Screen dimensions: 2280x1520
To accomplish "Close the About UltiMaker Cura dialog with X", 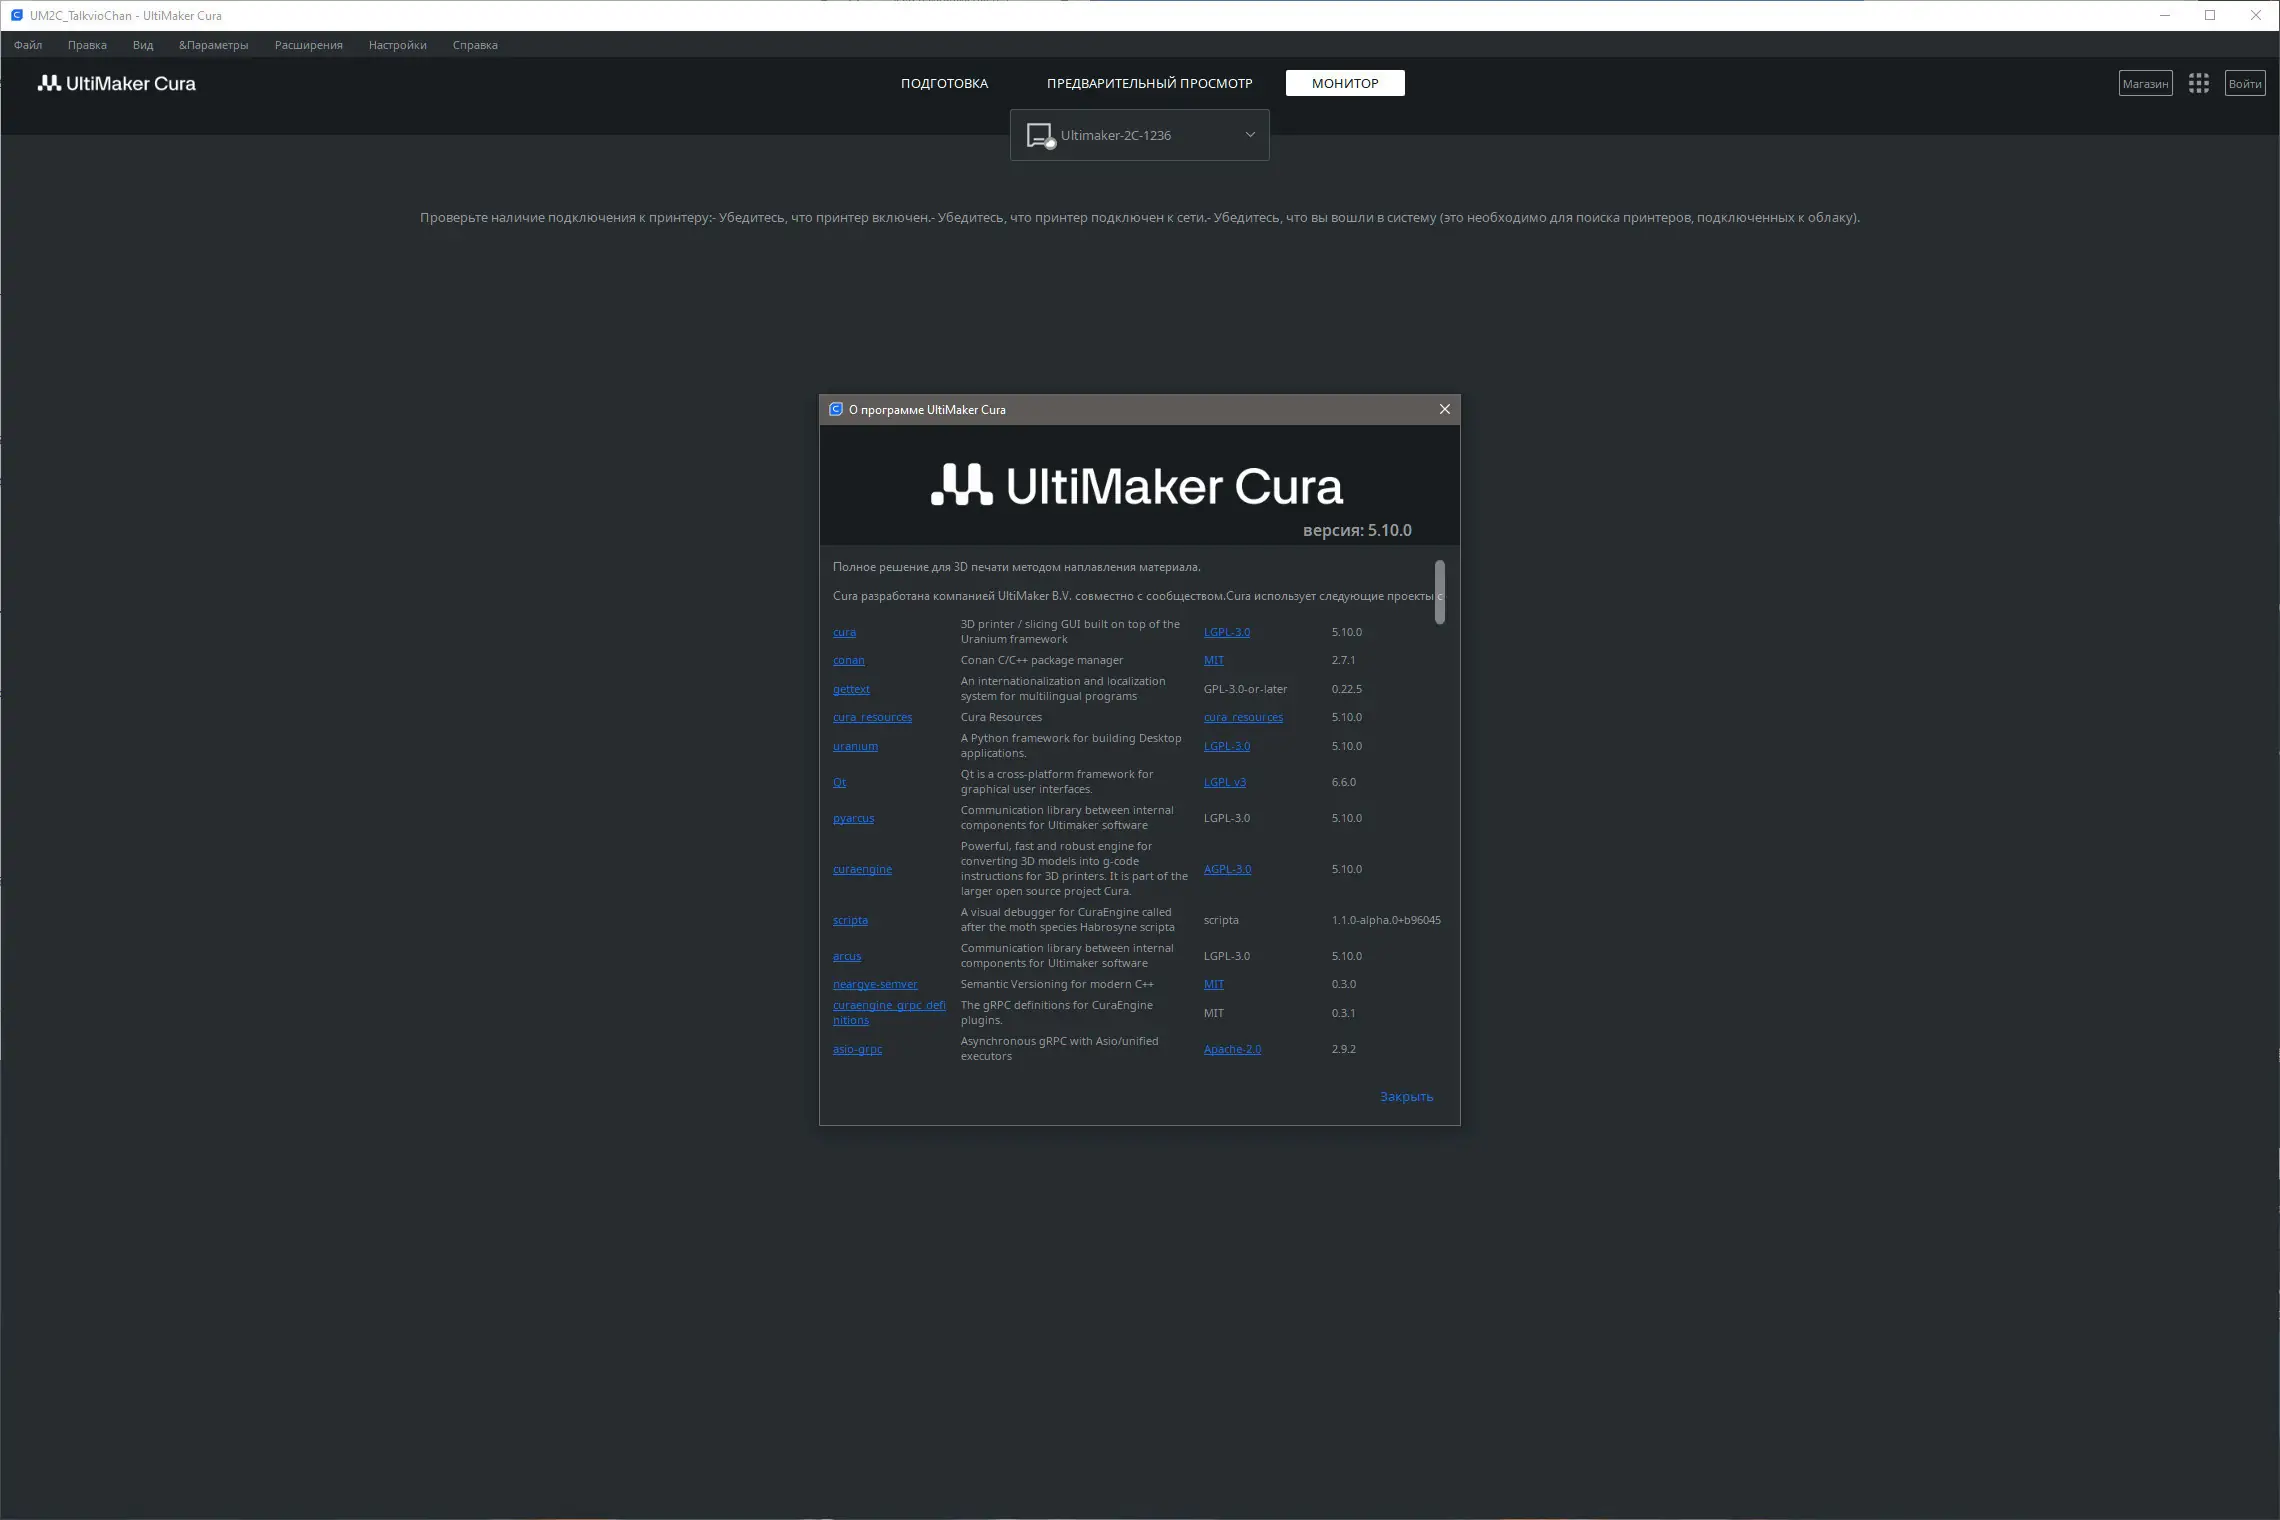I will (1444, 409).
